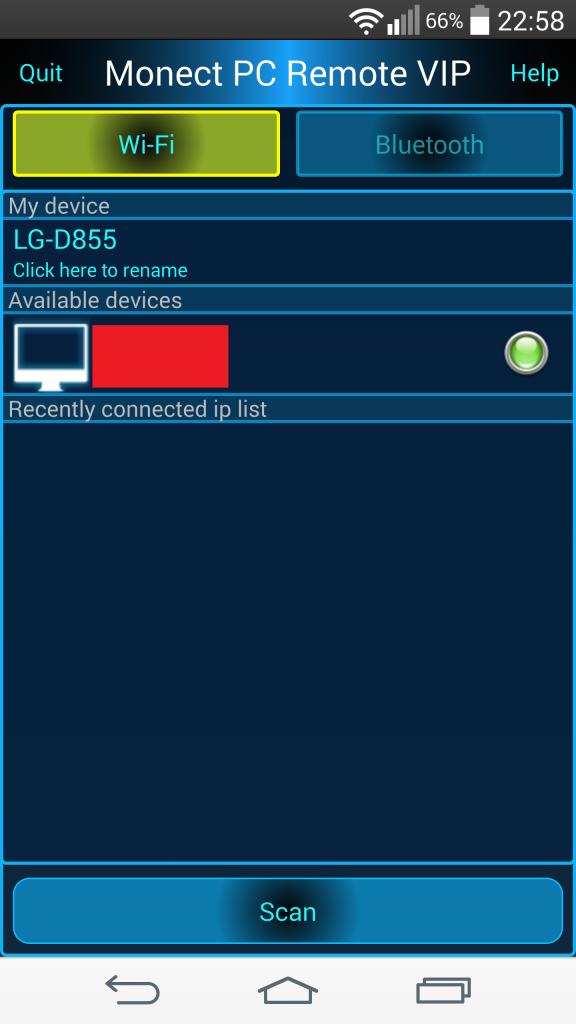This screenshot has width=576, height=1024.
Task: Tap the clock showing 22:58
Action: (531, 22)
